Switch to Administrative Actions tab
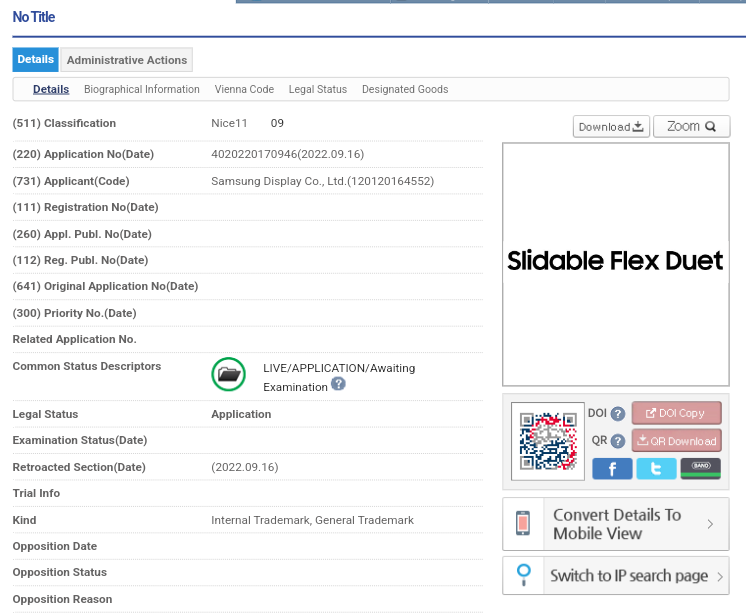 click(127, 60)
